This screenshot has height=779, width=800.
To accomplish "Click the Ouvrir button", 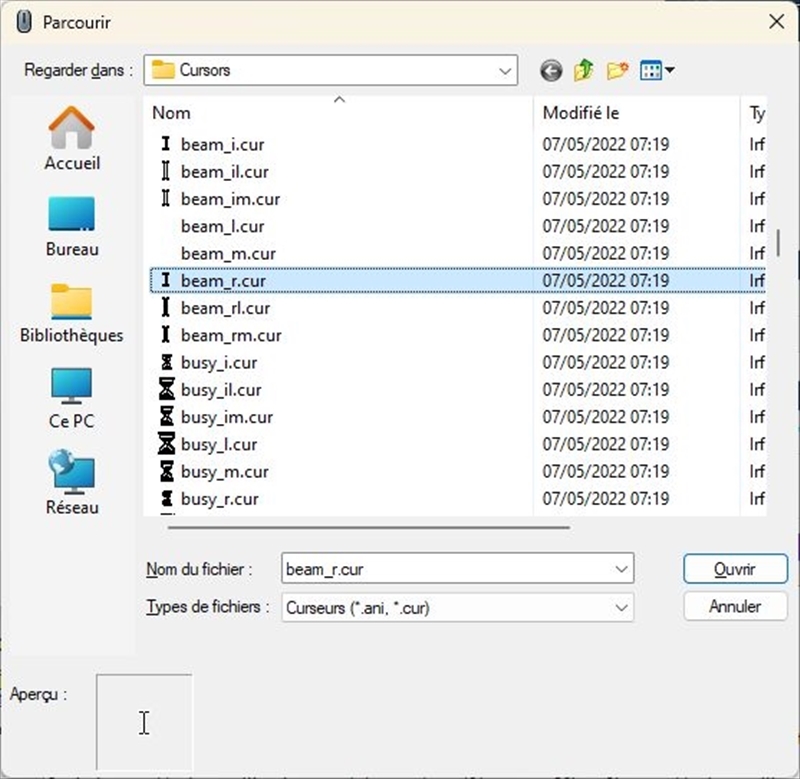I will 735,569.
